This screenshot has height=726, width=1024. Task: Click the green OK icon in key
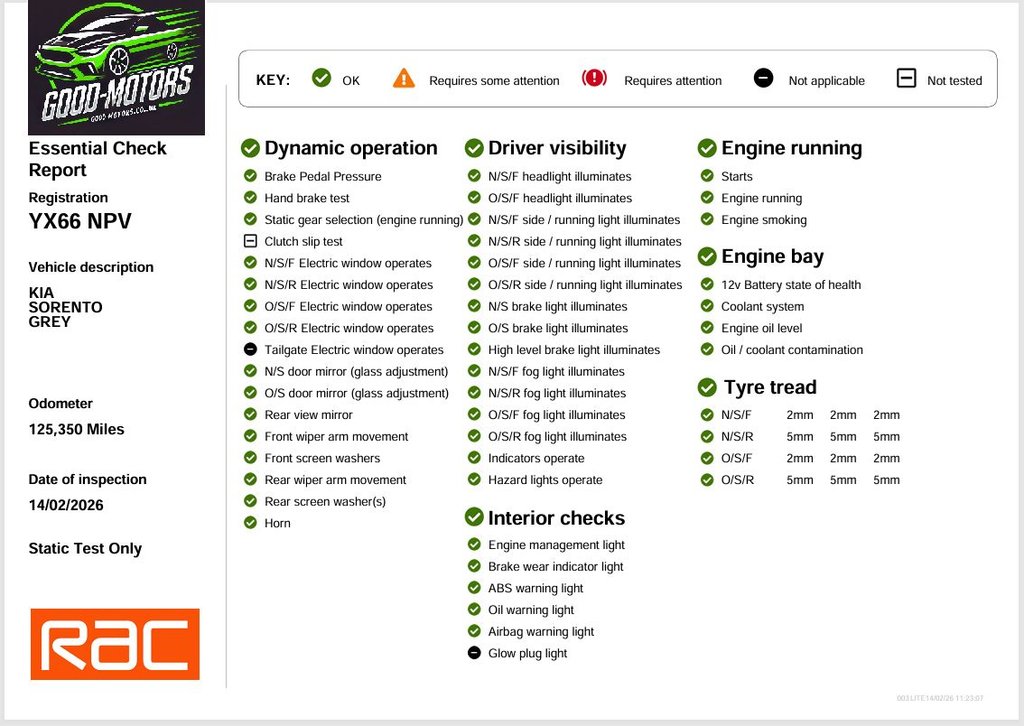click(x=321, y=78)
